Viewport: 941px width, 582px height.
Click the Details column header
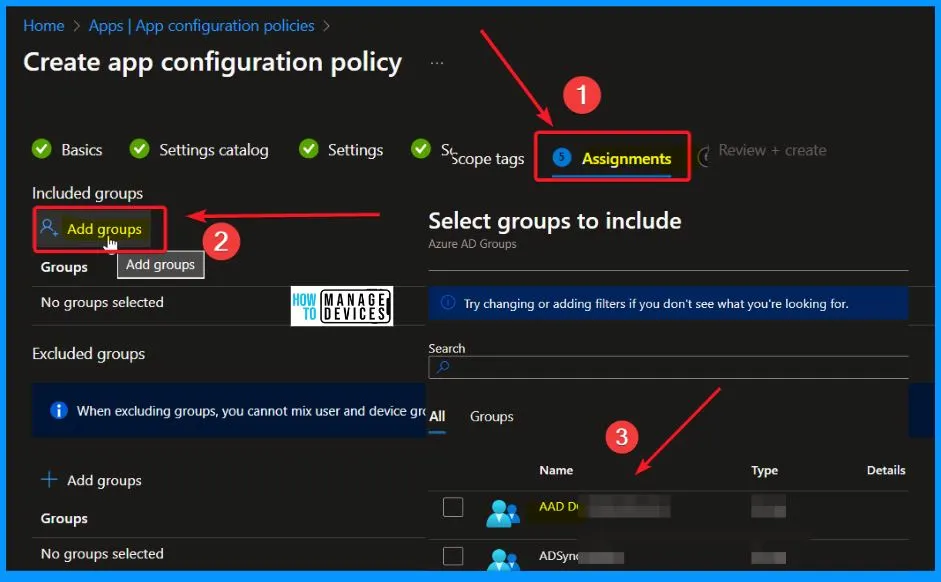tap(886, 470)
